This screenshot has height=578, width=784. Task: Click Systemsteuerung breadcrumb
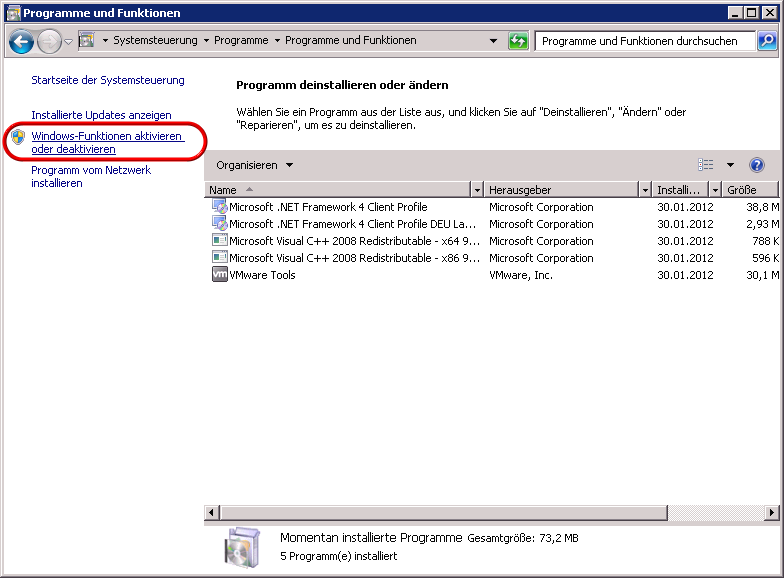point(155,40)
